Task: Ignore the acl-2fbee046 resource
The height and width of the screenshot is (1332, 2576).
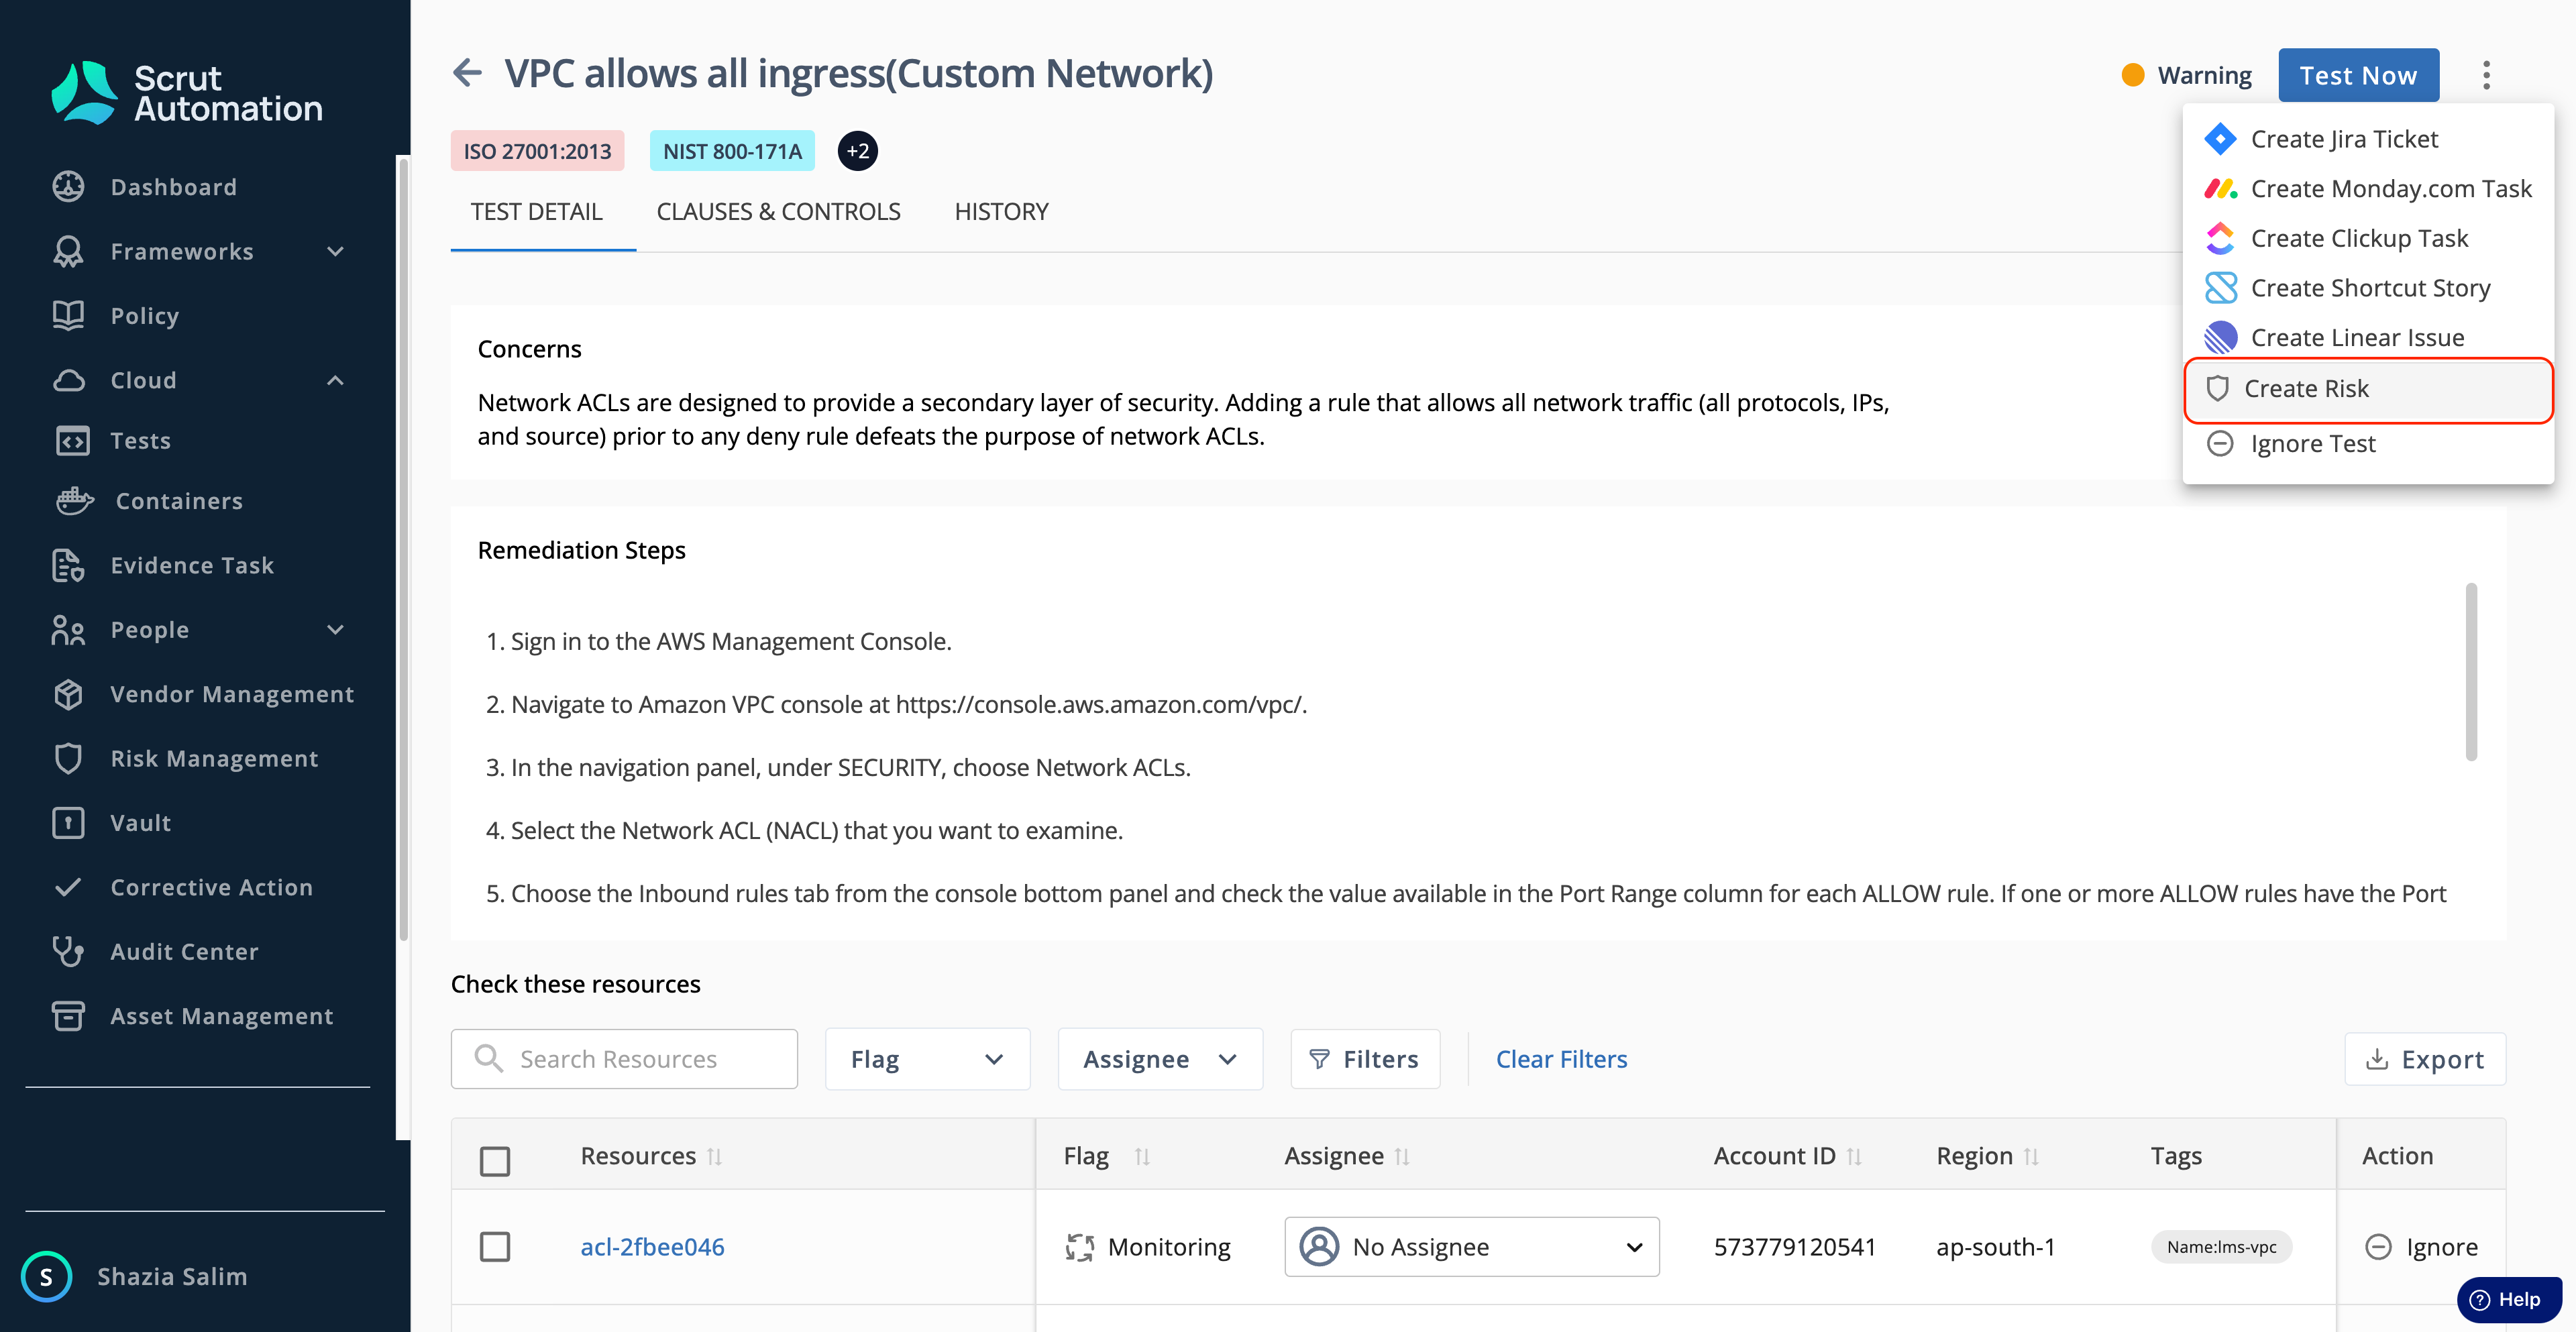Action: click(x=2421, y=1247)
